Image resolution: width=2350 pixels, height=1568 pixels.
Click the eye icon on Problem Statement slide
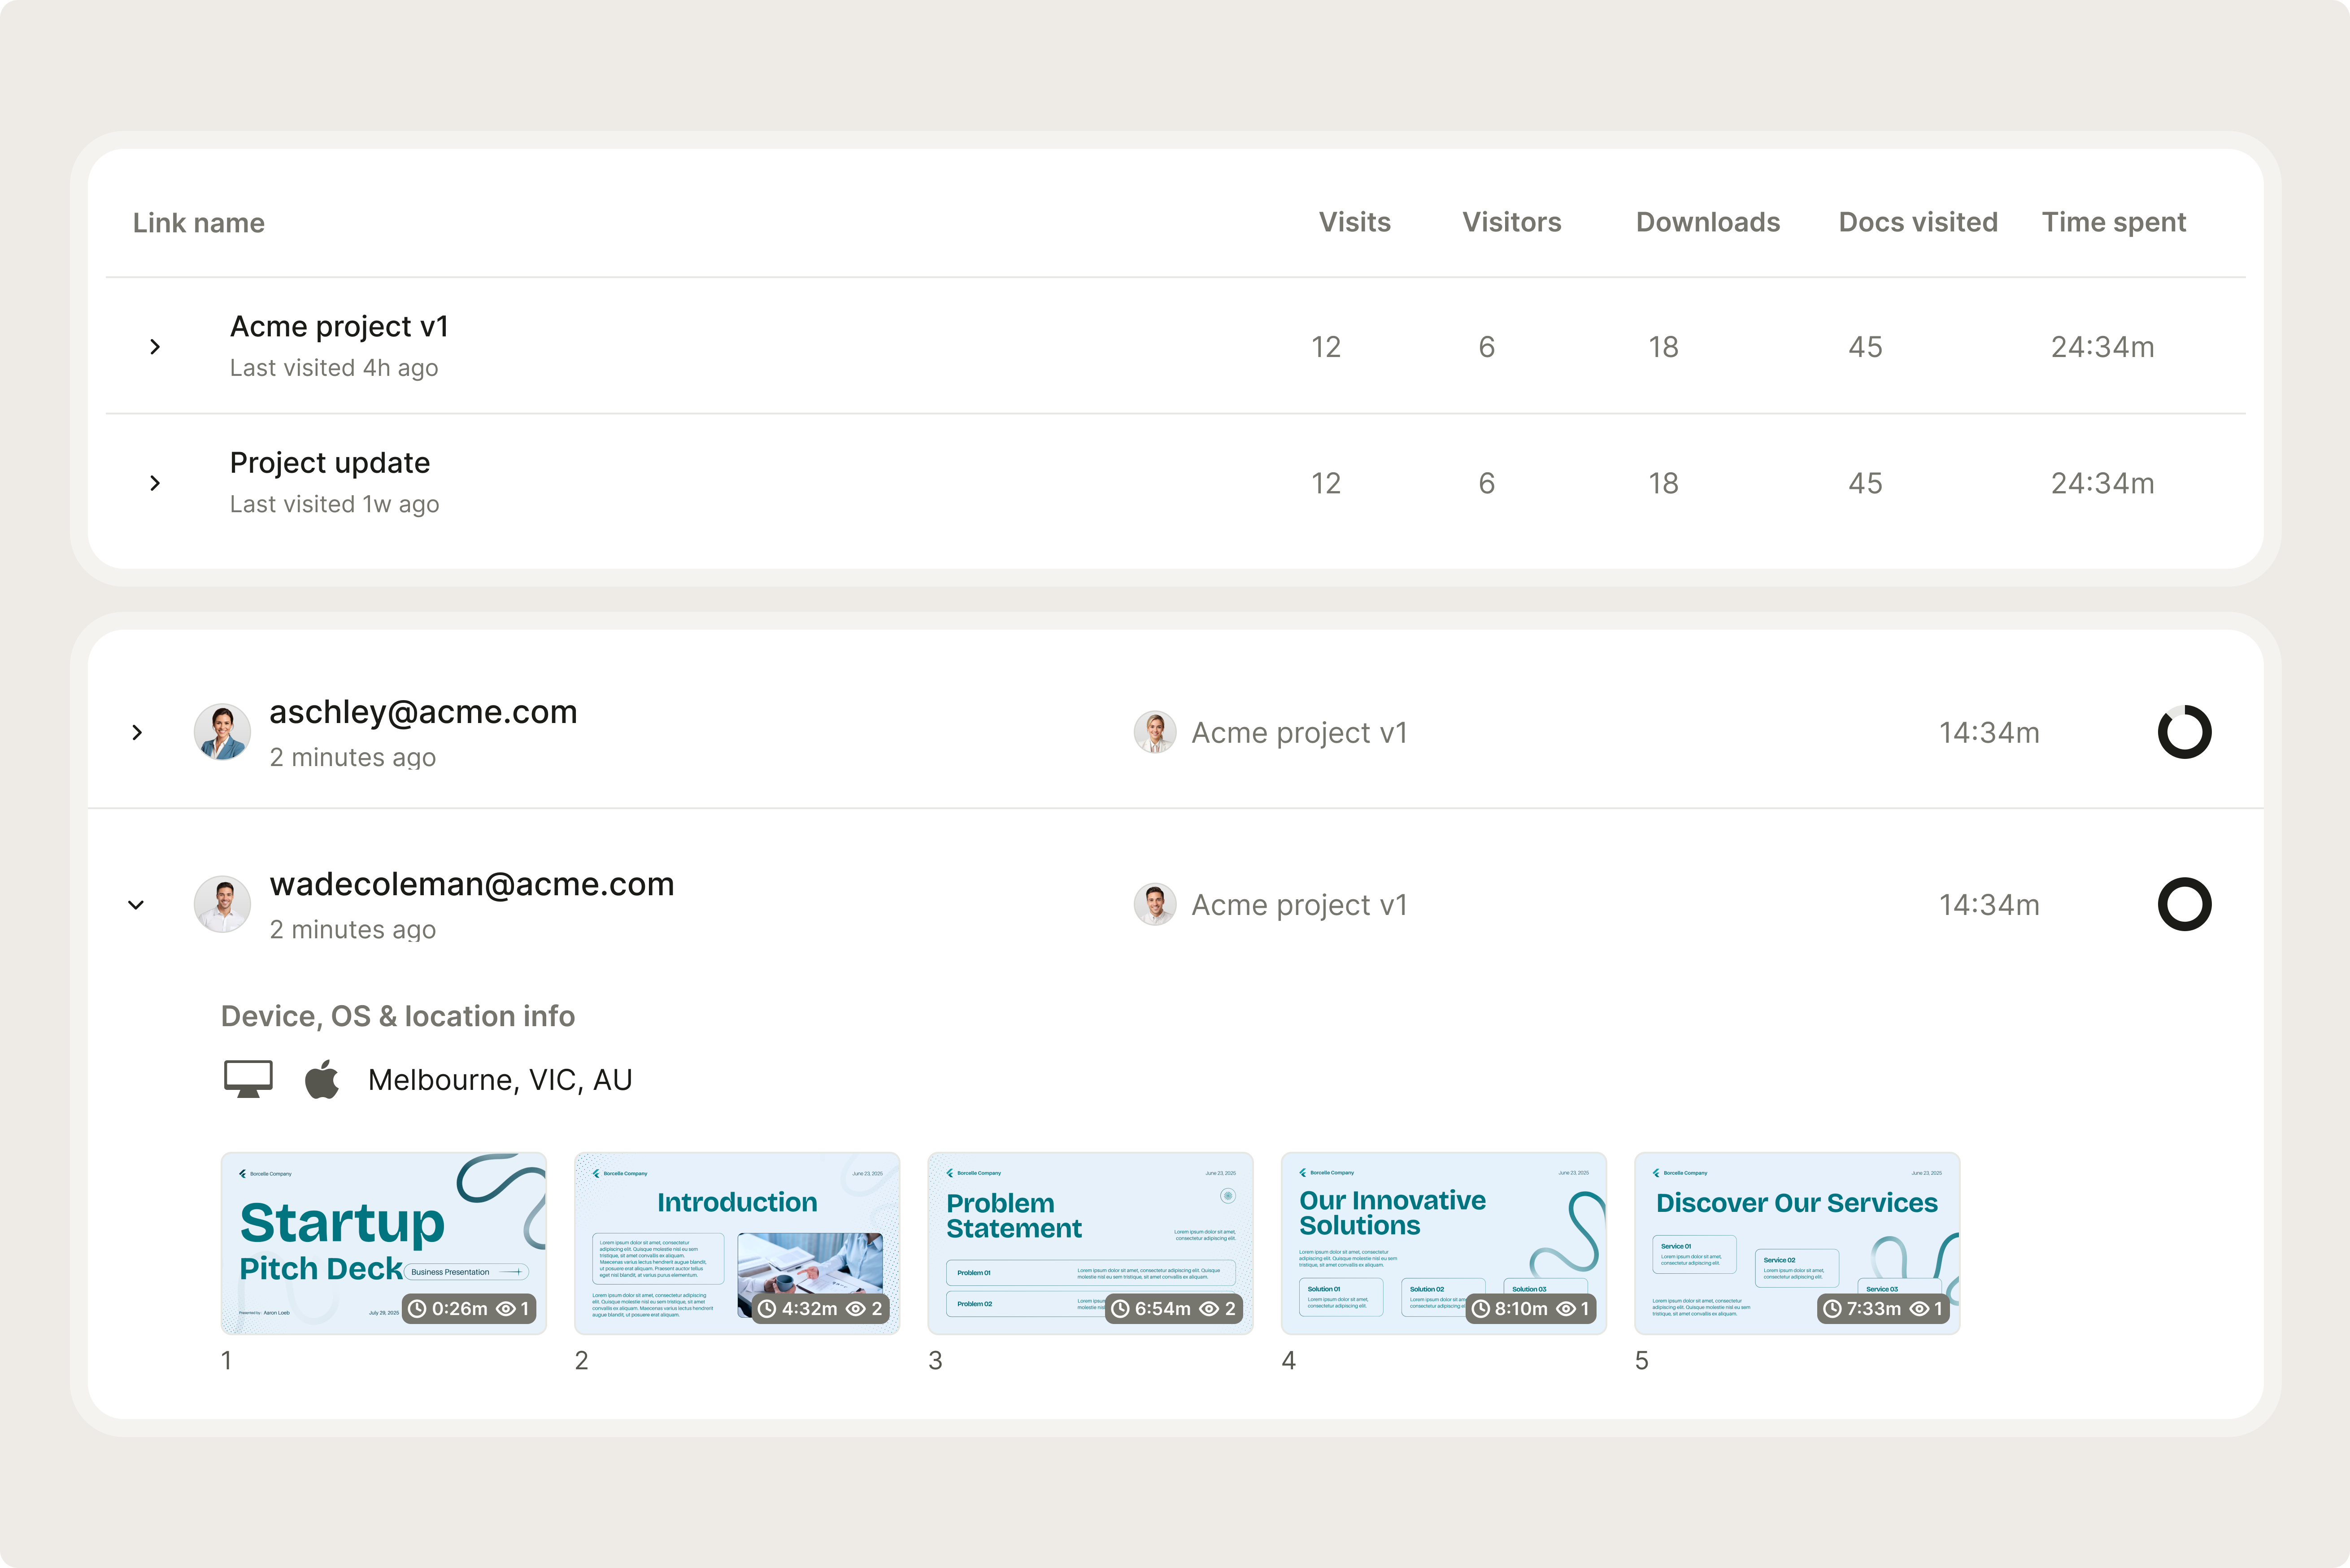[1208, 1308]
